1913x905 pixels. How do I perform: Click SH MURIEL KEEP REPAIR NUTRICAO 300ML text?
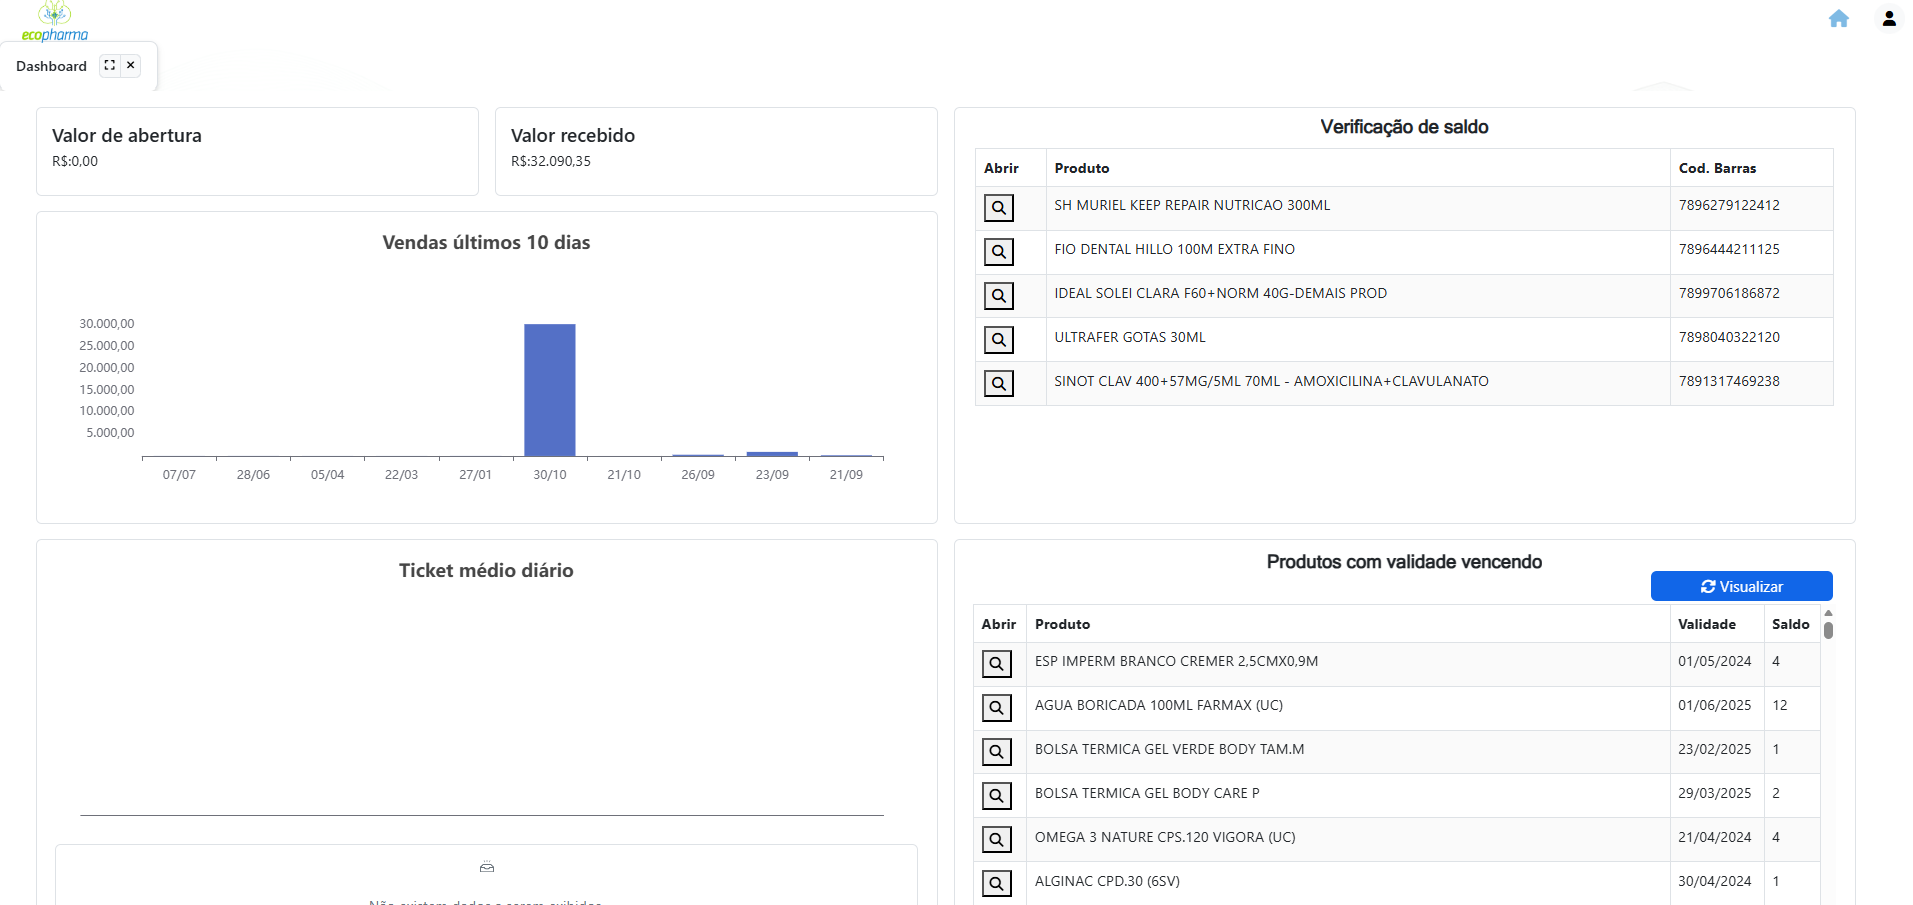(x=1192, y=205)
